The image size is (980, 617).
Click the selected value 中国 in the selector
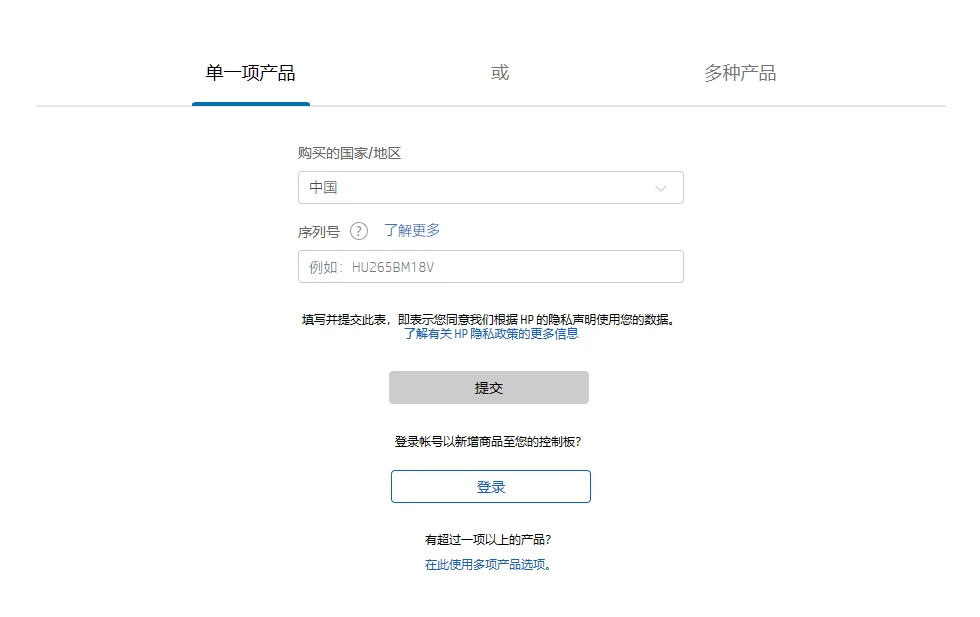tap(323, 188)
